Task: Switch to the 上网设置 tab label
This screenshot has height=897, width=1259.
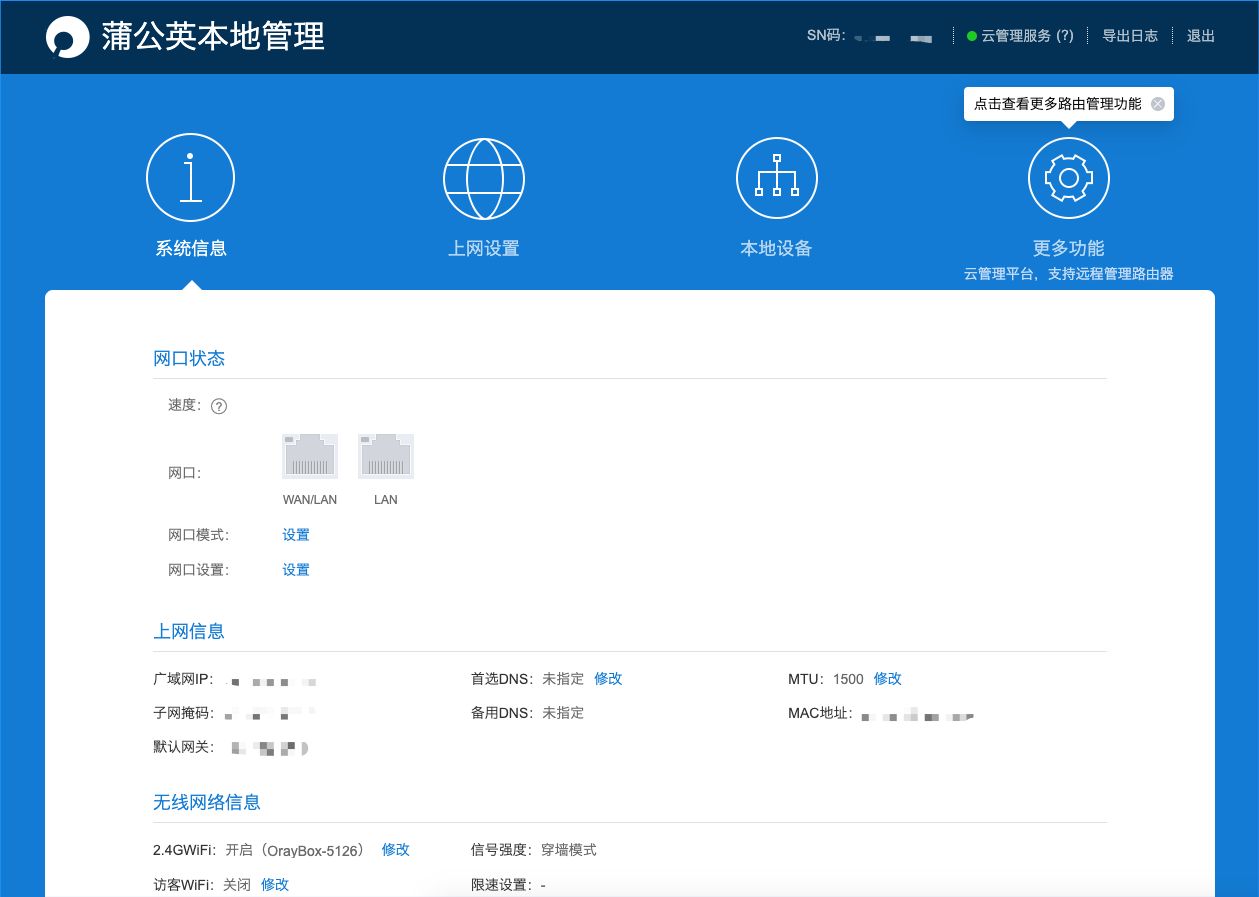Action: (483, 249)
